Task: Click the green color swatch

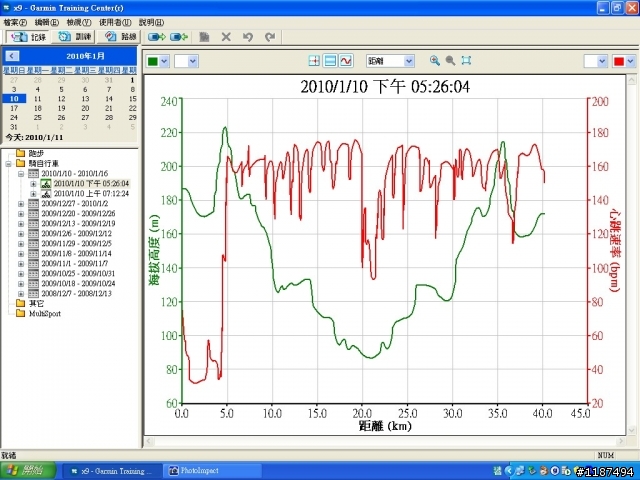Action: tap(153, 62)
